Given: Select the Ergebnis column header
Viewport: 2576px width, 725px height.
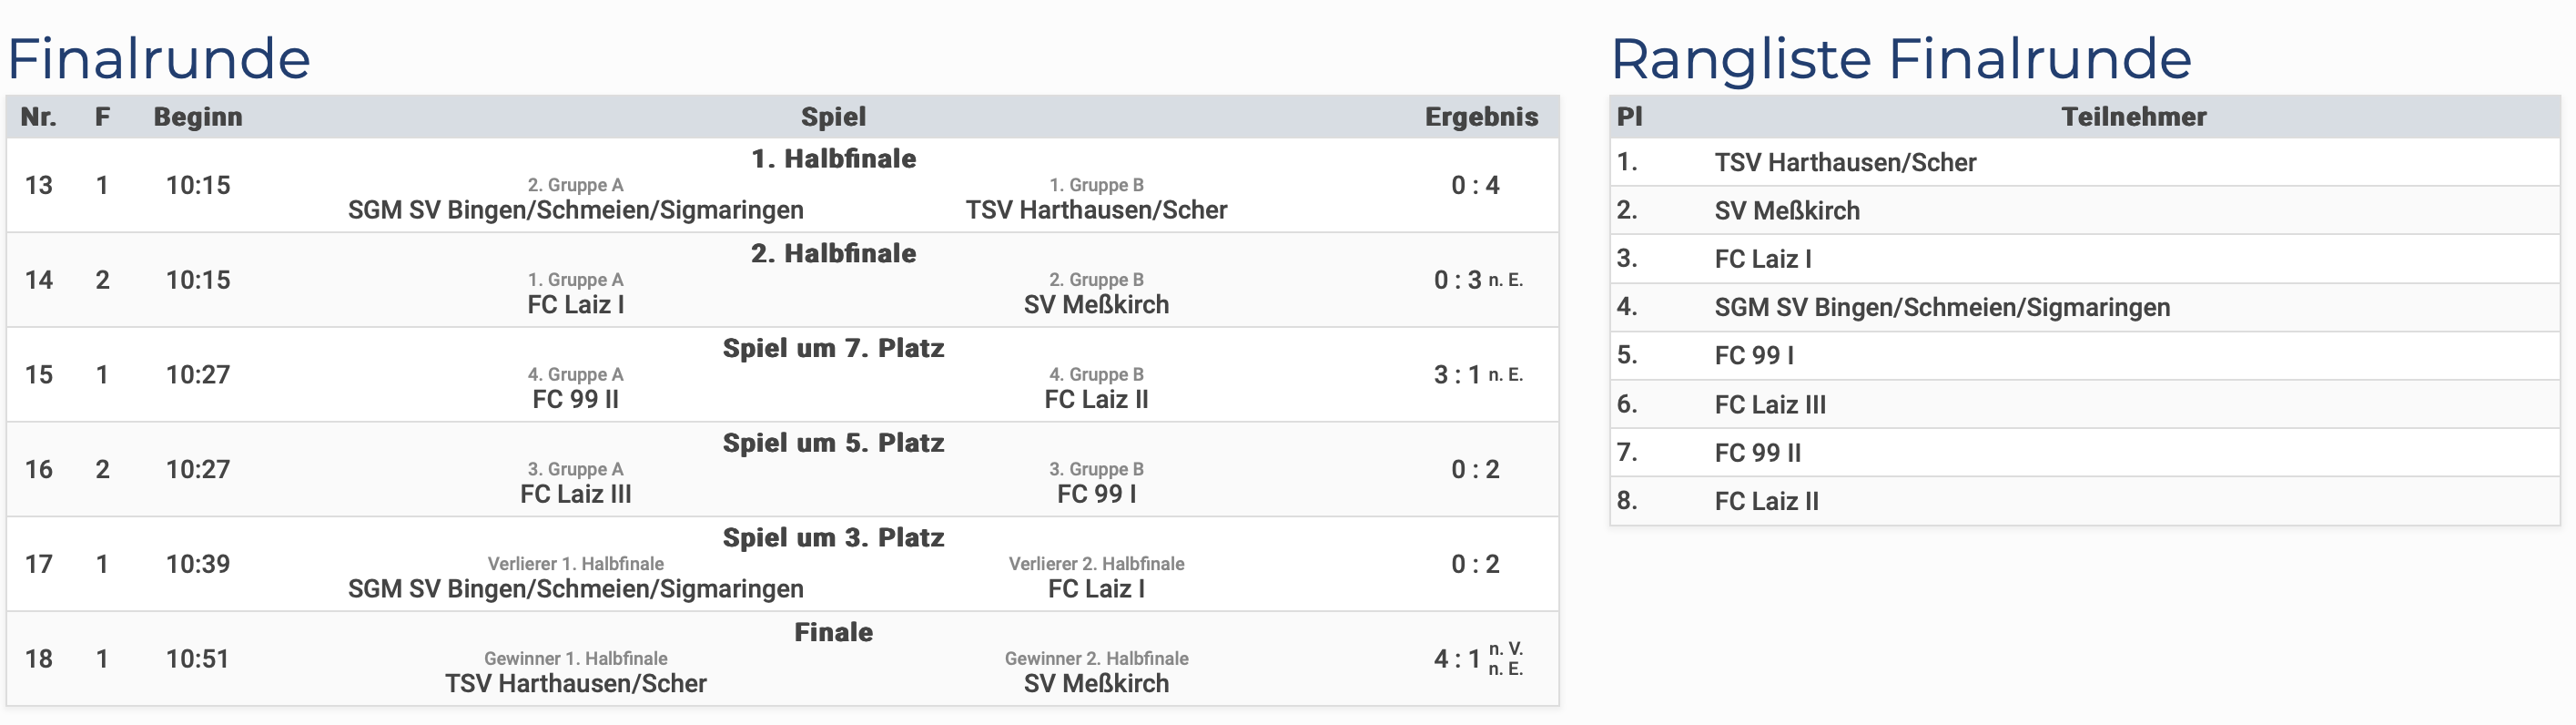Looking at the screenshot, I should (1481, 117).
